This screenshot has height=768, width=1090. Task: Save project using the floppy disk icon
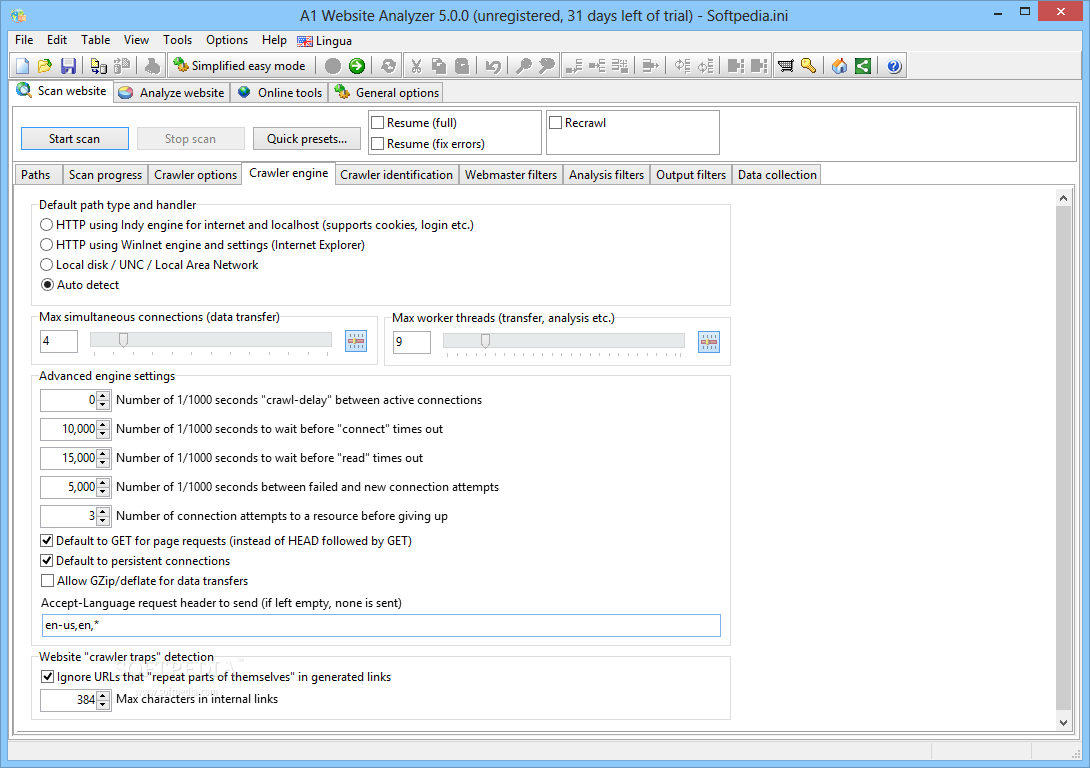tap(68, 66)
